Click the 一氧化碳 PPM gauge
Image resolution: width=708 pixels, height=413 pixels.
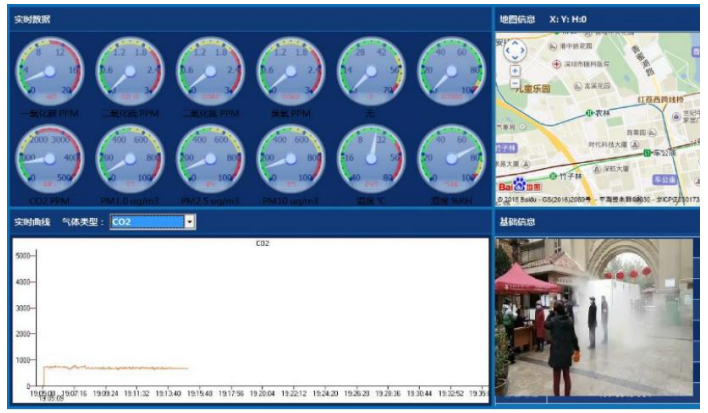point(48,71)
